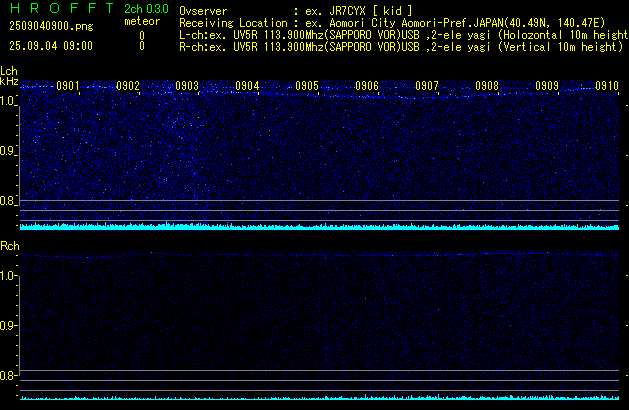Click the Lch 1.0 frequency axis label
Viewport: 629px width, 410px height.
[7, 101]
